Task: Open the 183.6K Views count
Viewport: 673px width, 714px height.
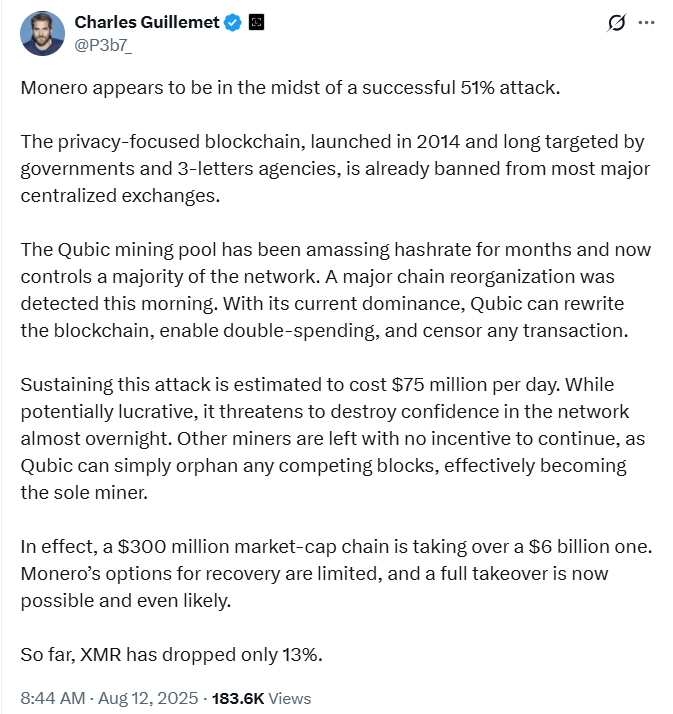Action: click(x=261, y=698)
